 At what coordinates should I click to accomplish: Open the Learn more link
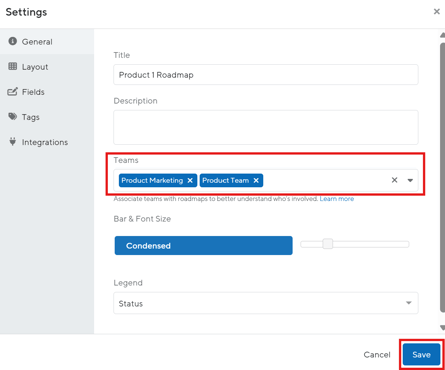(337, 199)
